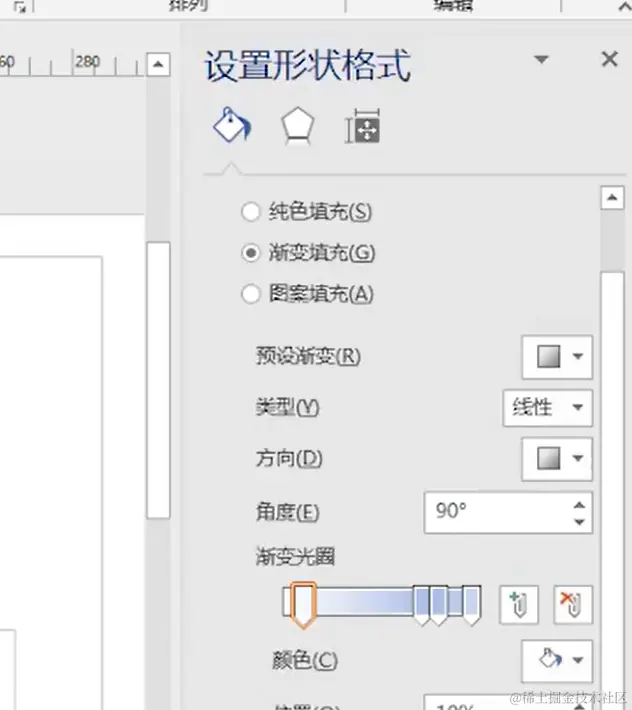
Task: Open the Effects pentagon tab
Action: coord(297,126)
